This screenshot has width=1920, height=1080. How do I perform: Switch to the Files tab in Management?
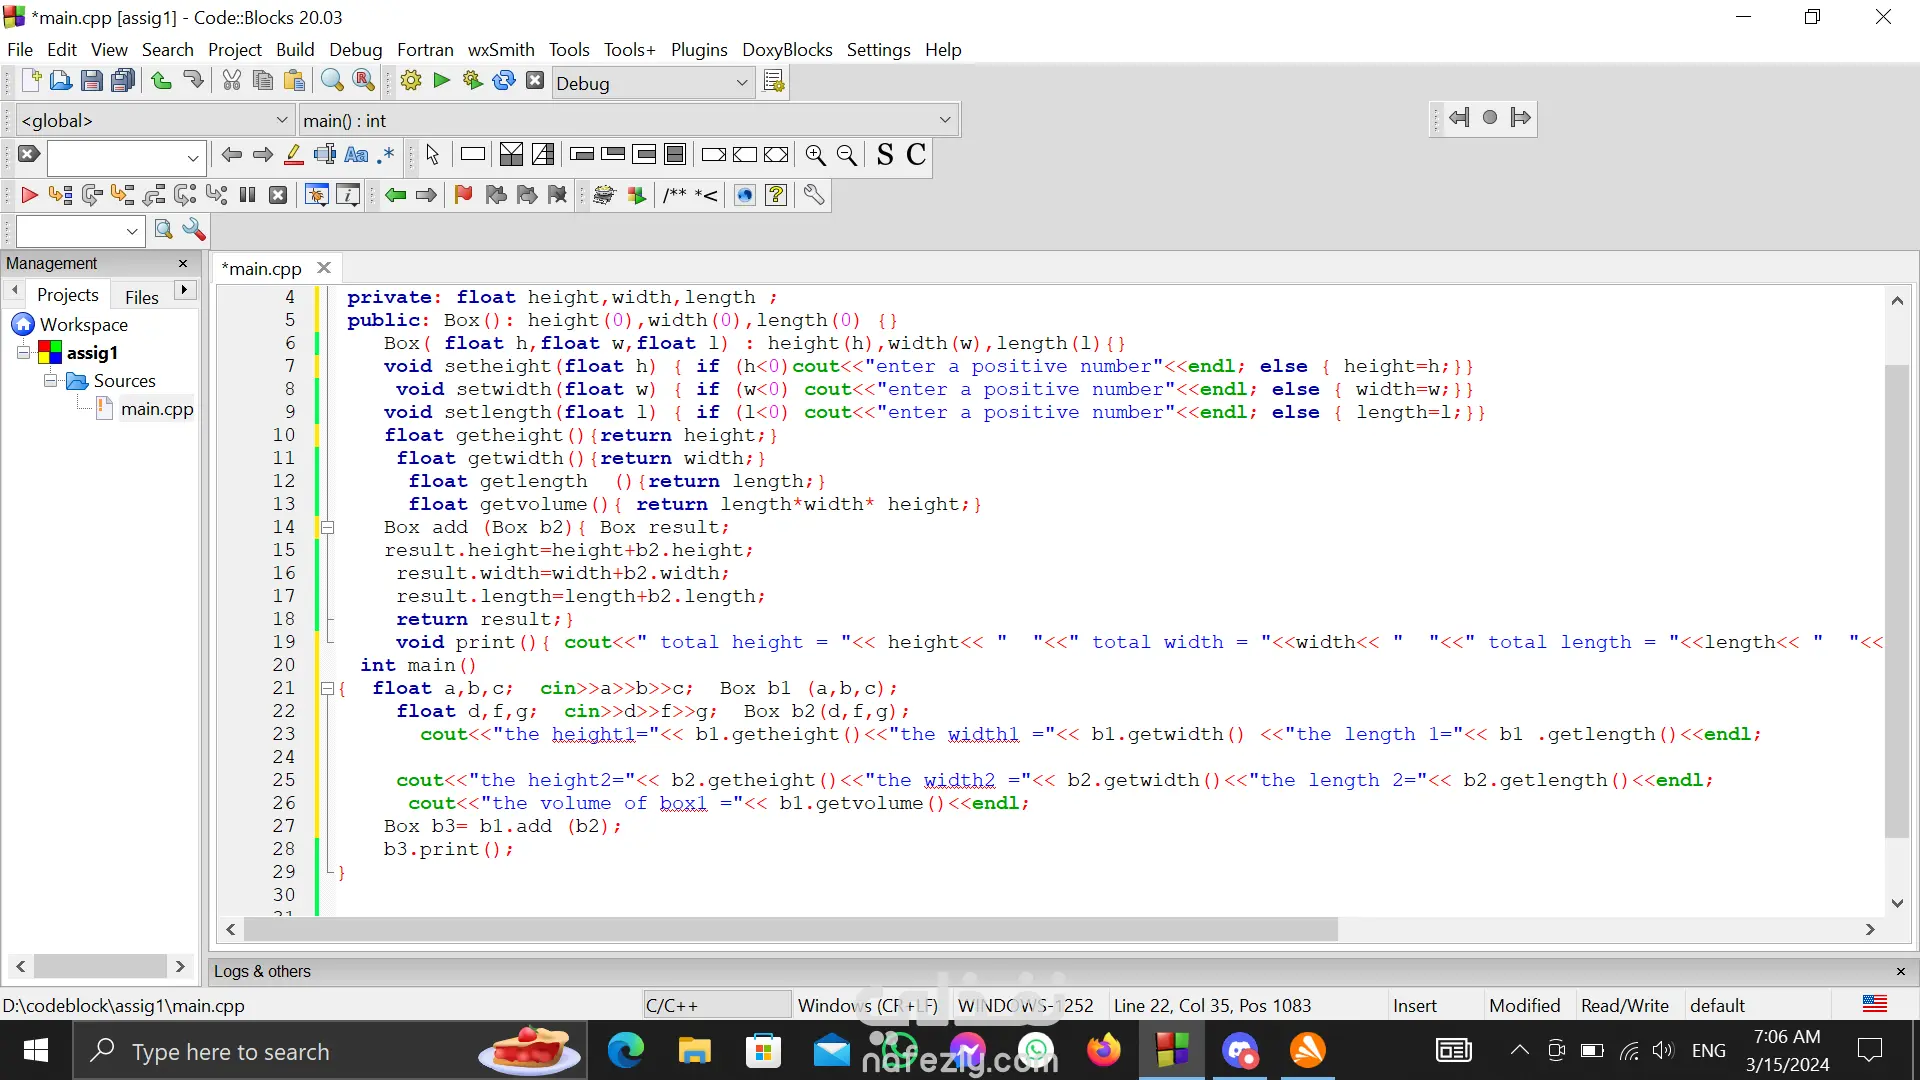141,297
